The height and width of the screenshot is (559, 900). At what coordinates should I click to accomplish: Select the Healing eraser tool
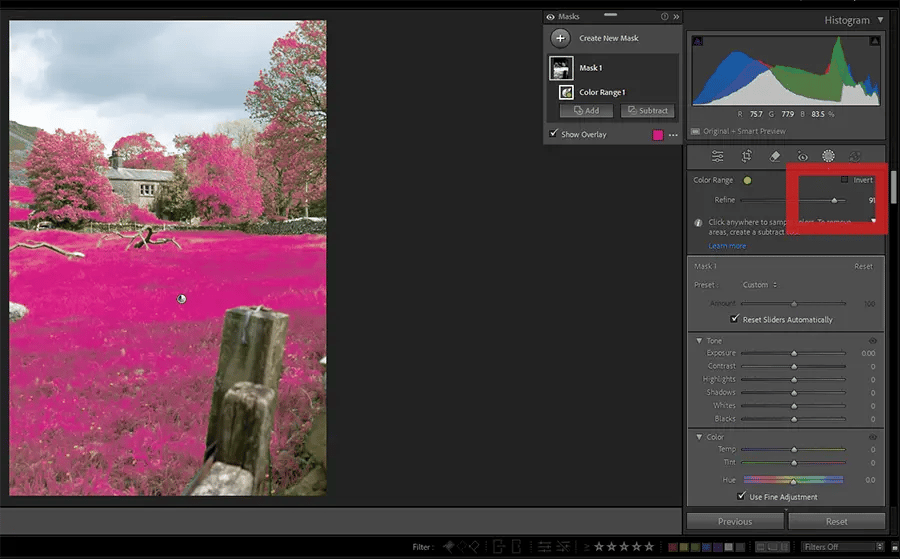[774, 156]
